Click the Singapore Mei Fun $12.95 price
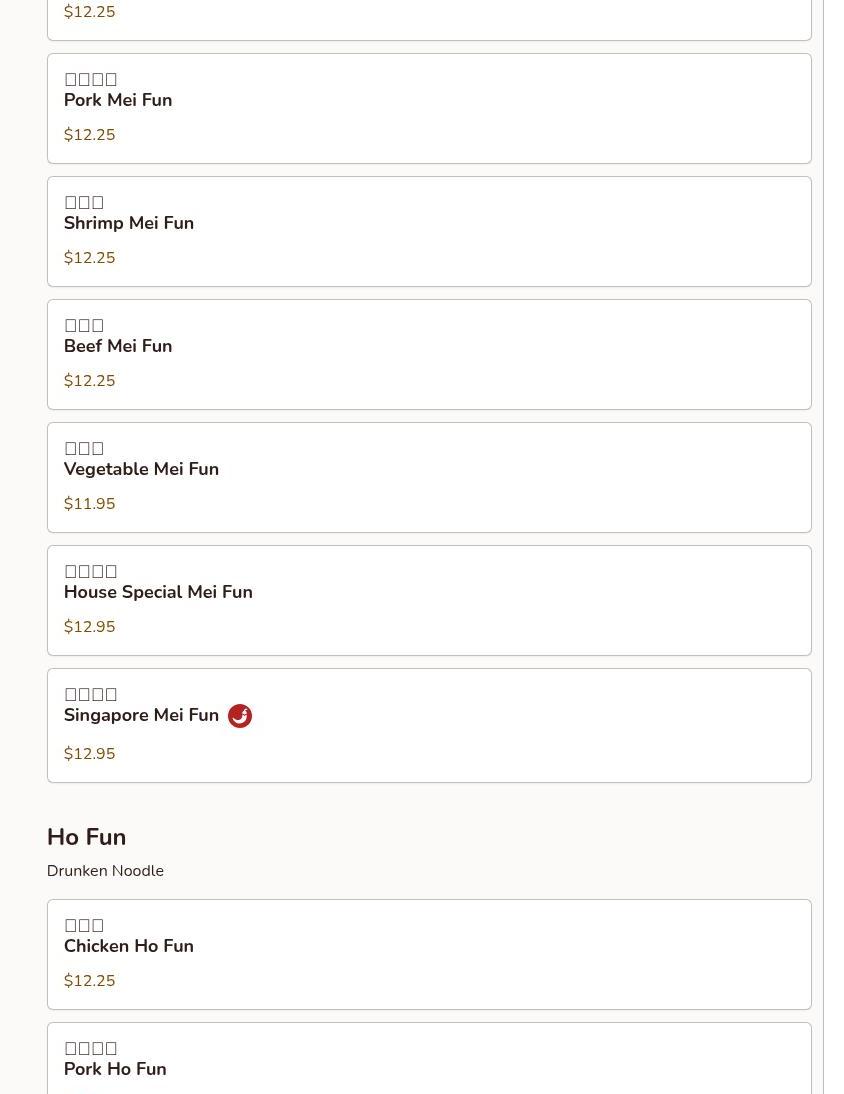The width and height of the screenshot is (844, 1094). tap(89, 754)
